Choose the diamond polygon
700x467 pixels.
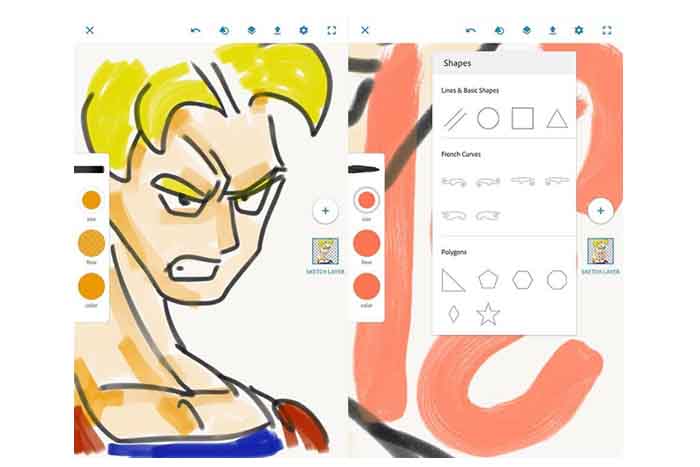point(454,314)
